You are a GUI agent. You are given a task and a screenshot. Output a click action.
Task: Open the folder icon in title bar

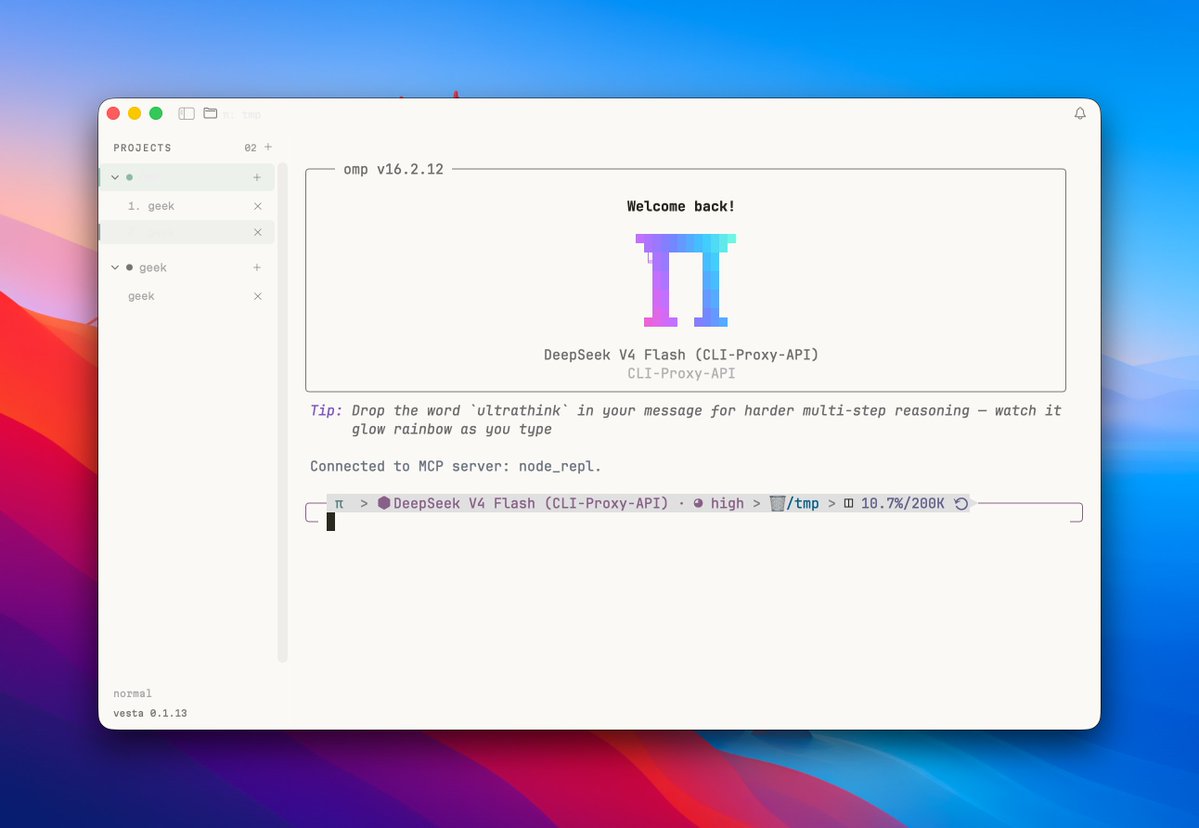coord(210,113)
